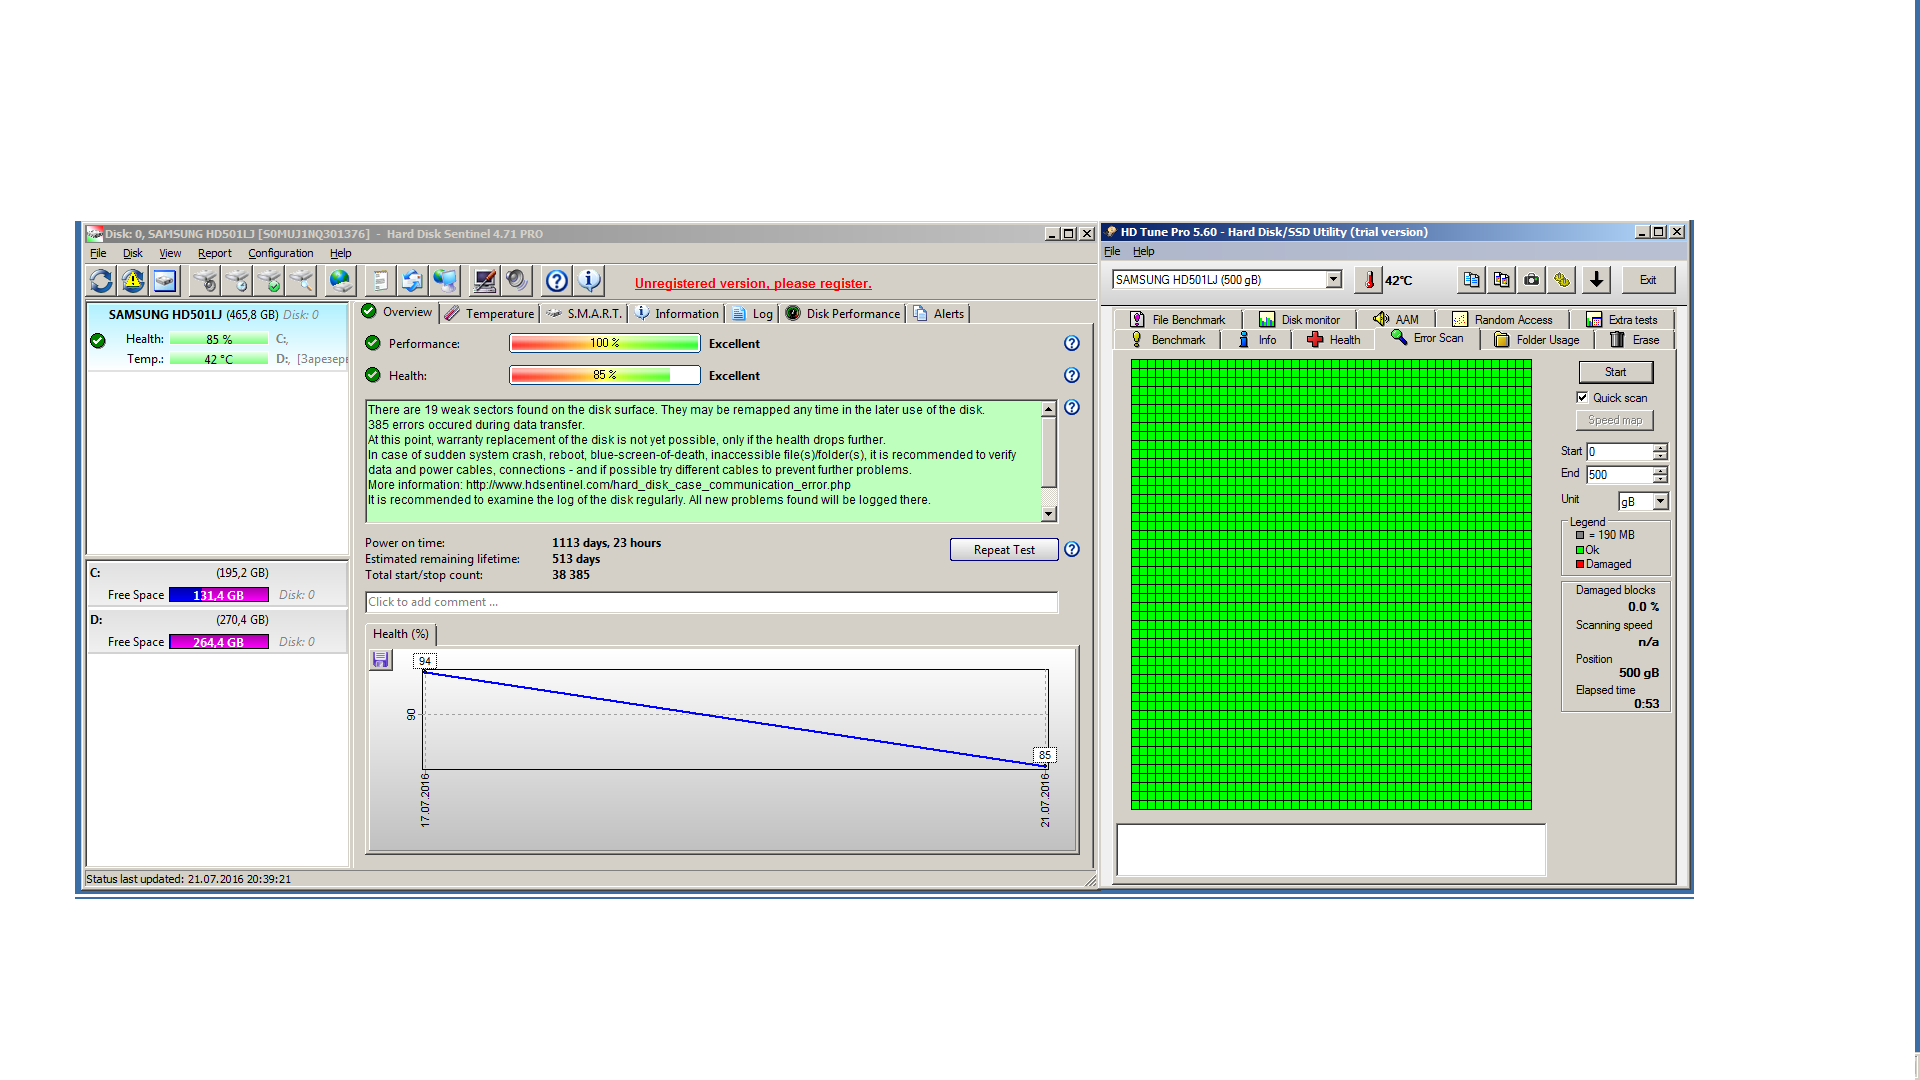Open the Unit gB dropdown

coord(1660,501)
